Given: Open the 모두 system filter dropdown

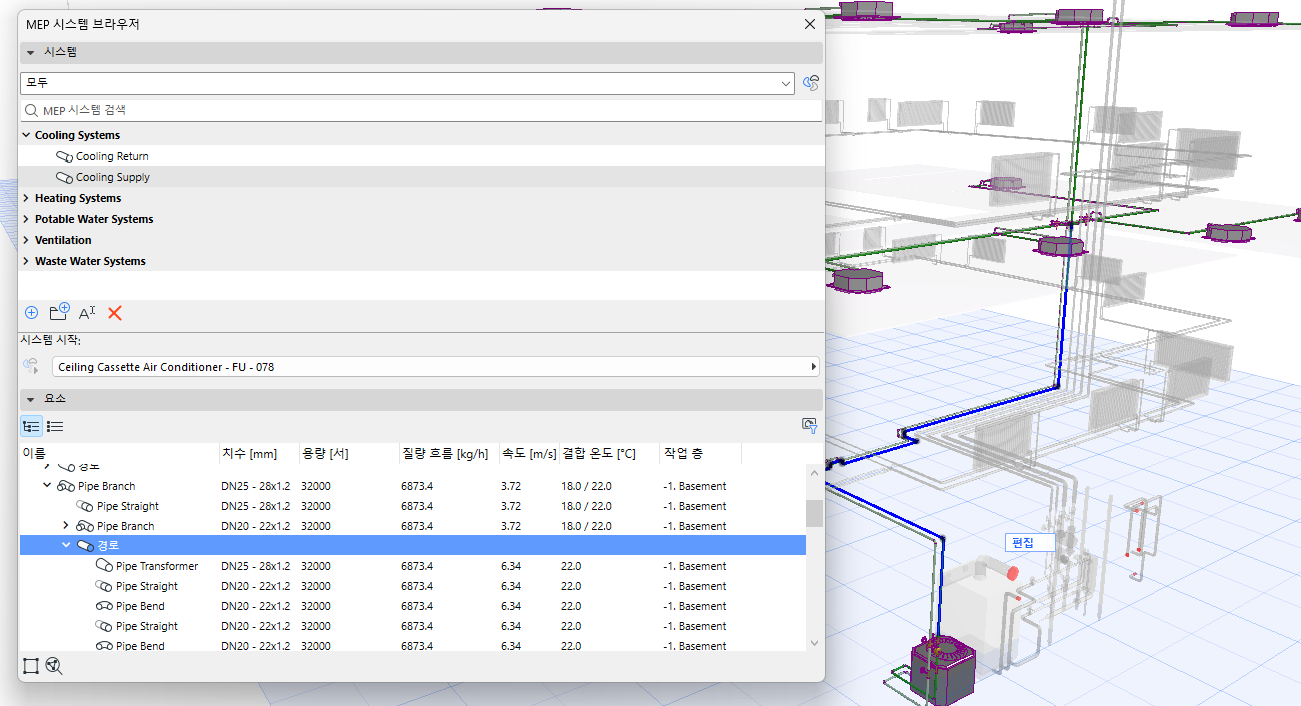Looking at the screenshot, I should coord(408,83).
